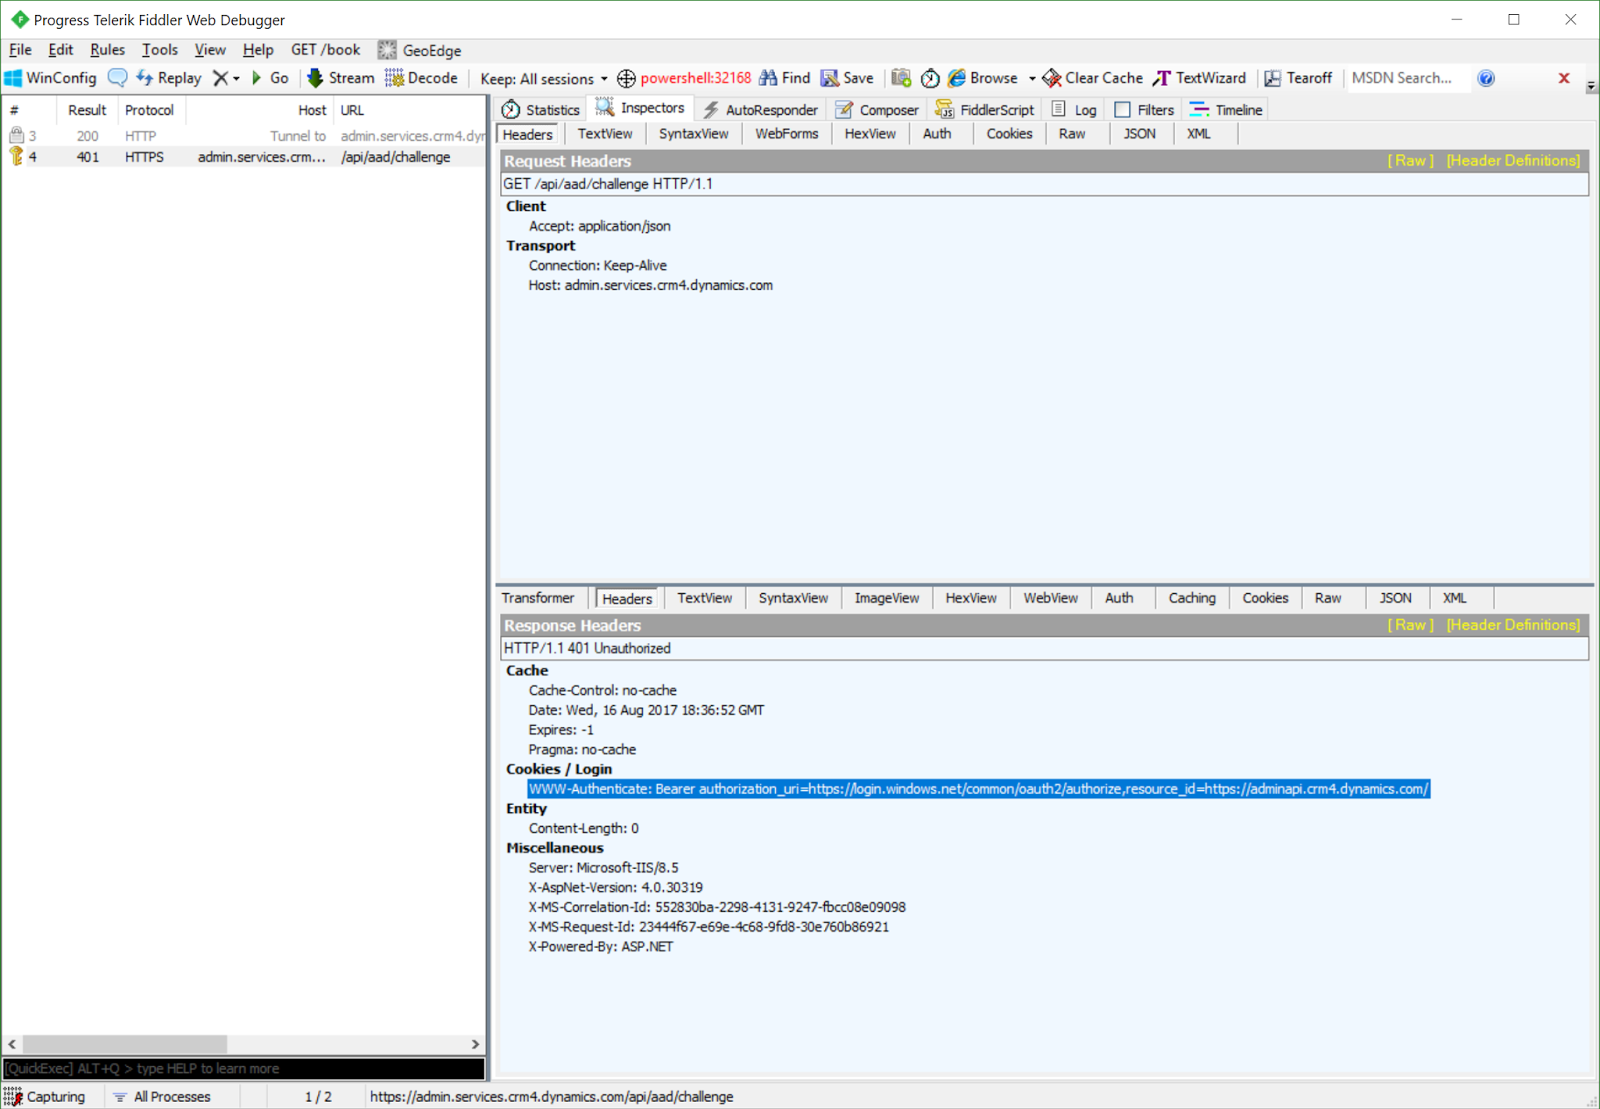Click response [Header Definitions] link
This screenshot has height=1109, width=1600.
[x=1513, y=625]
